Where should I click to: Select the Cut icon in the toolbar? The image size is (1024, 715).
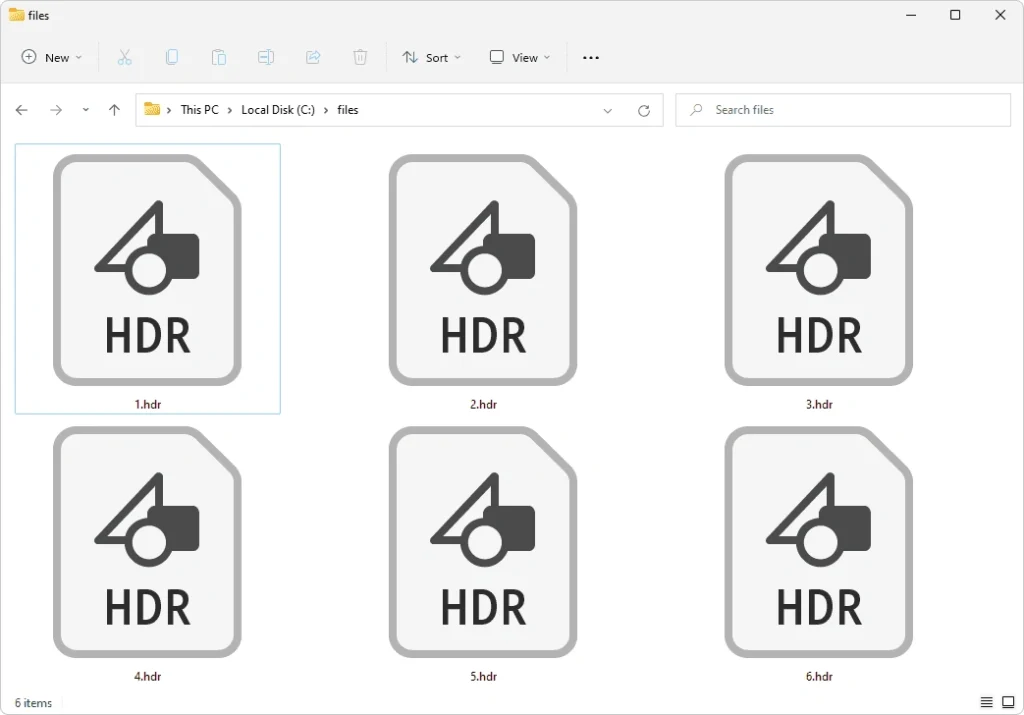point(124,57)
